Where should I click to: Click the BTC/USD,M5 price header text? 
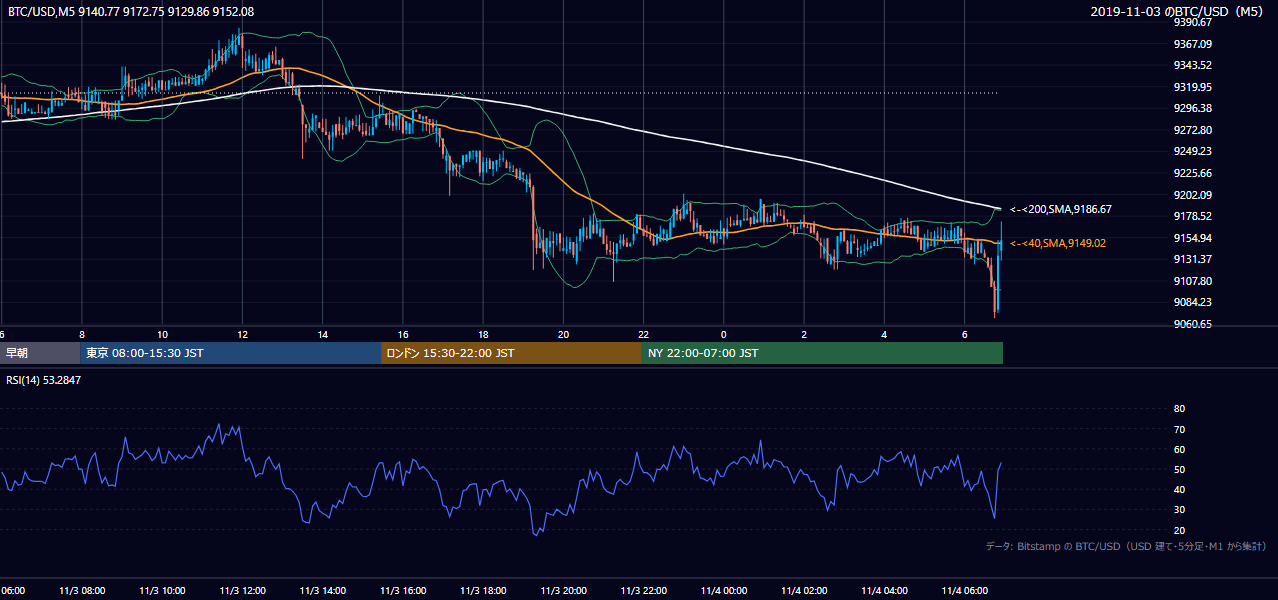click(x=130, y=11)
